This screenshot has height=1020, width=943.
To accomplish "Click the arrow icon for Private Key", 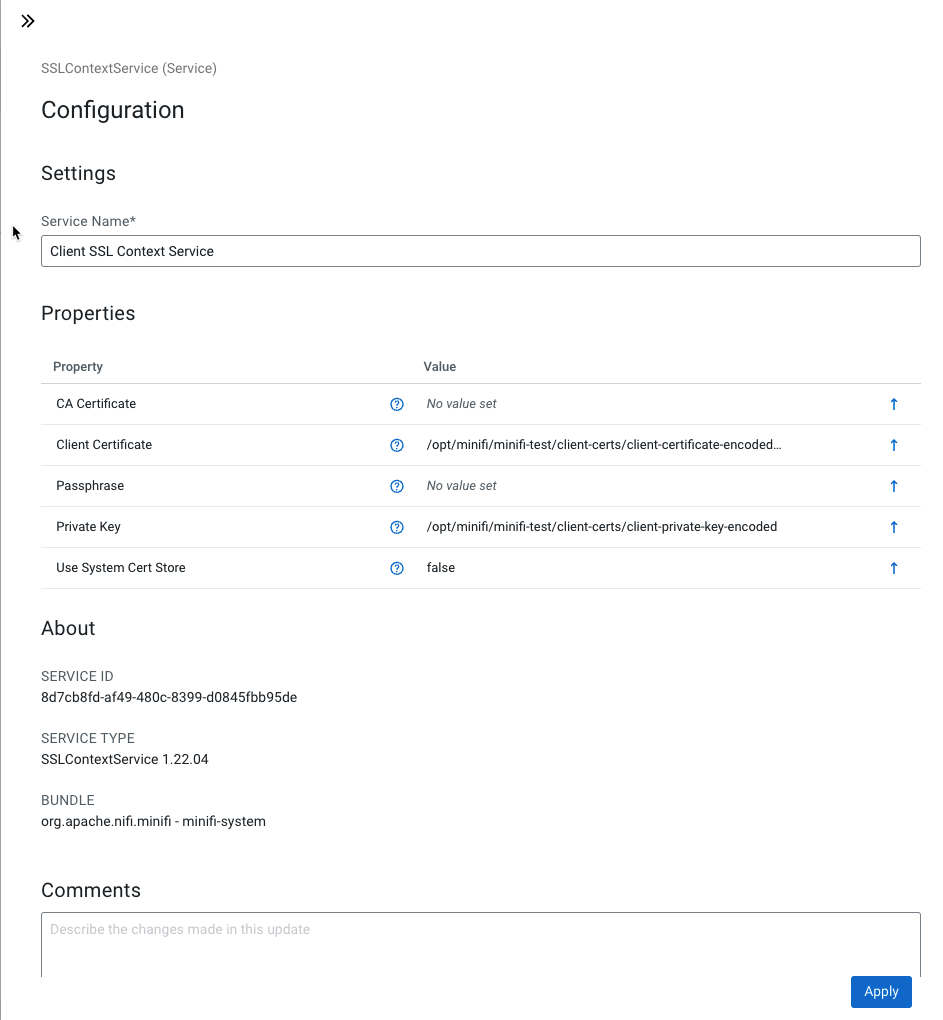I will pyautogui.click(x=894, y=527).
